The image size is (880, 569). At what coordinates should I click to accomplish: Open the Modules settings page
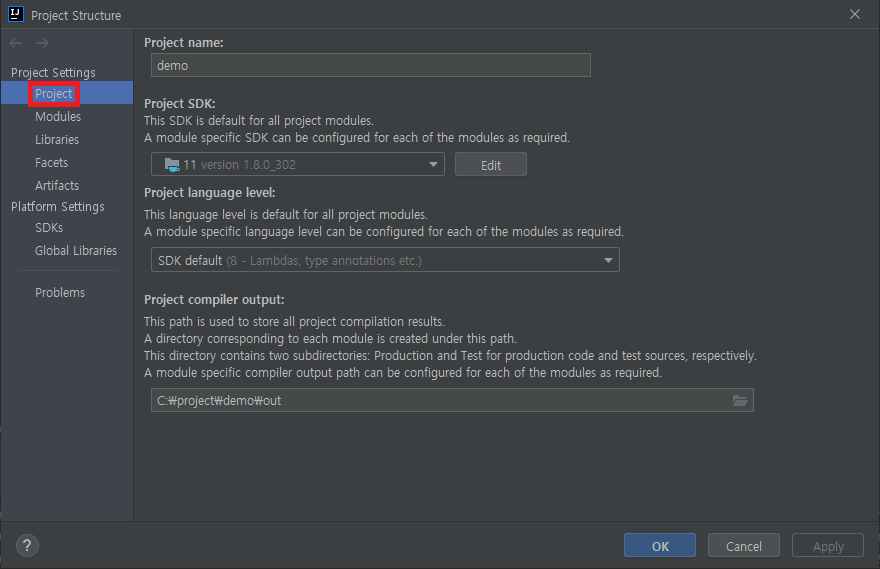tap(58, 117)
